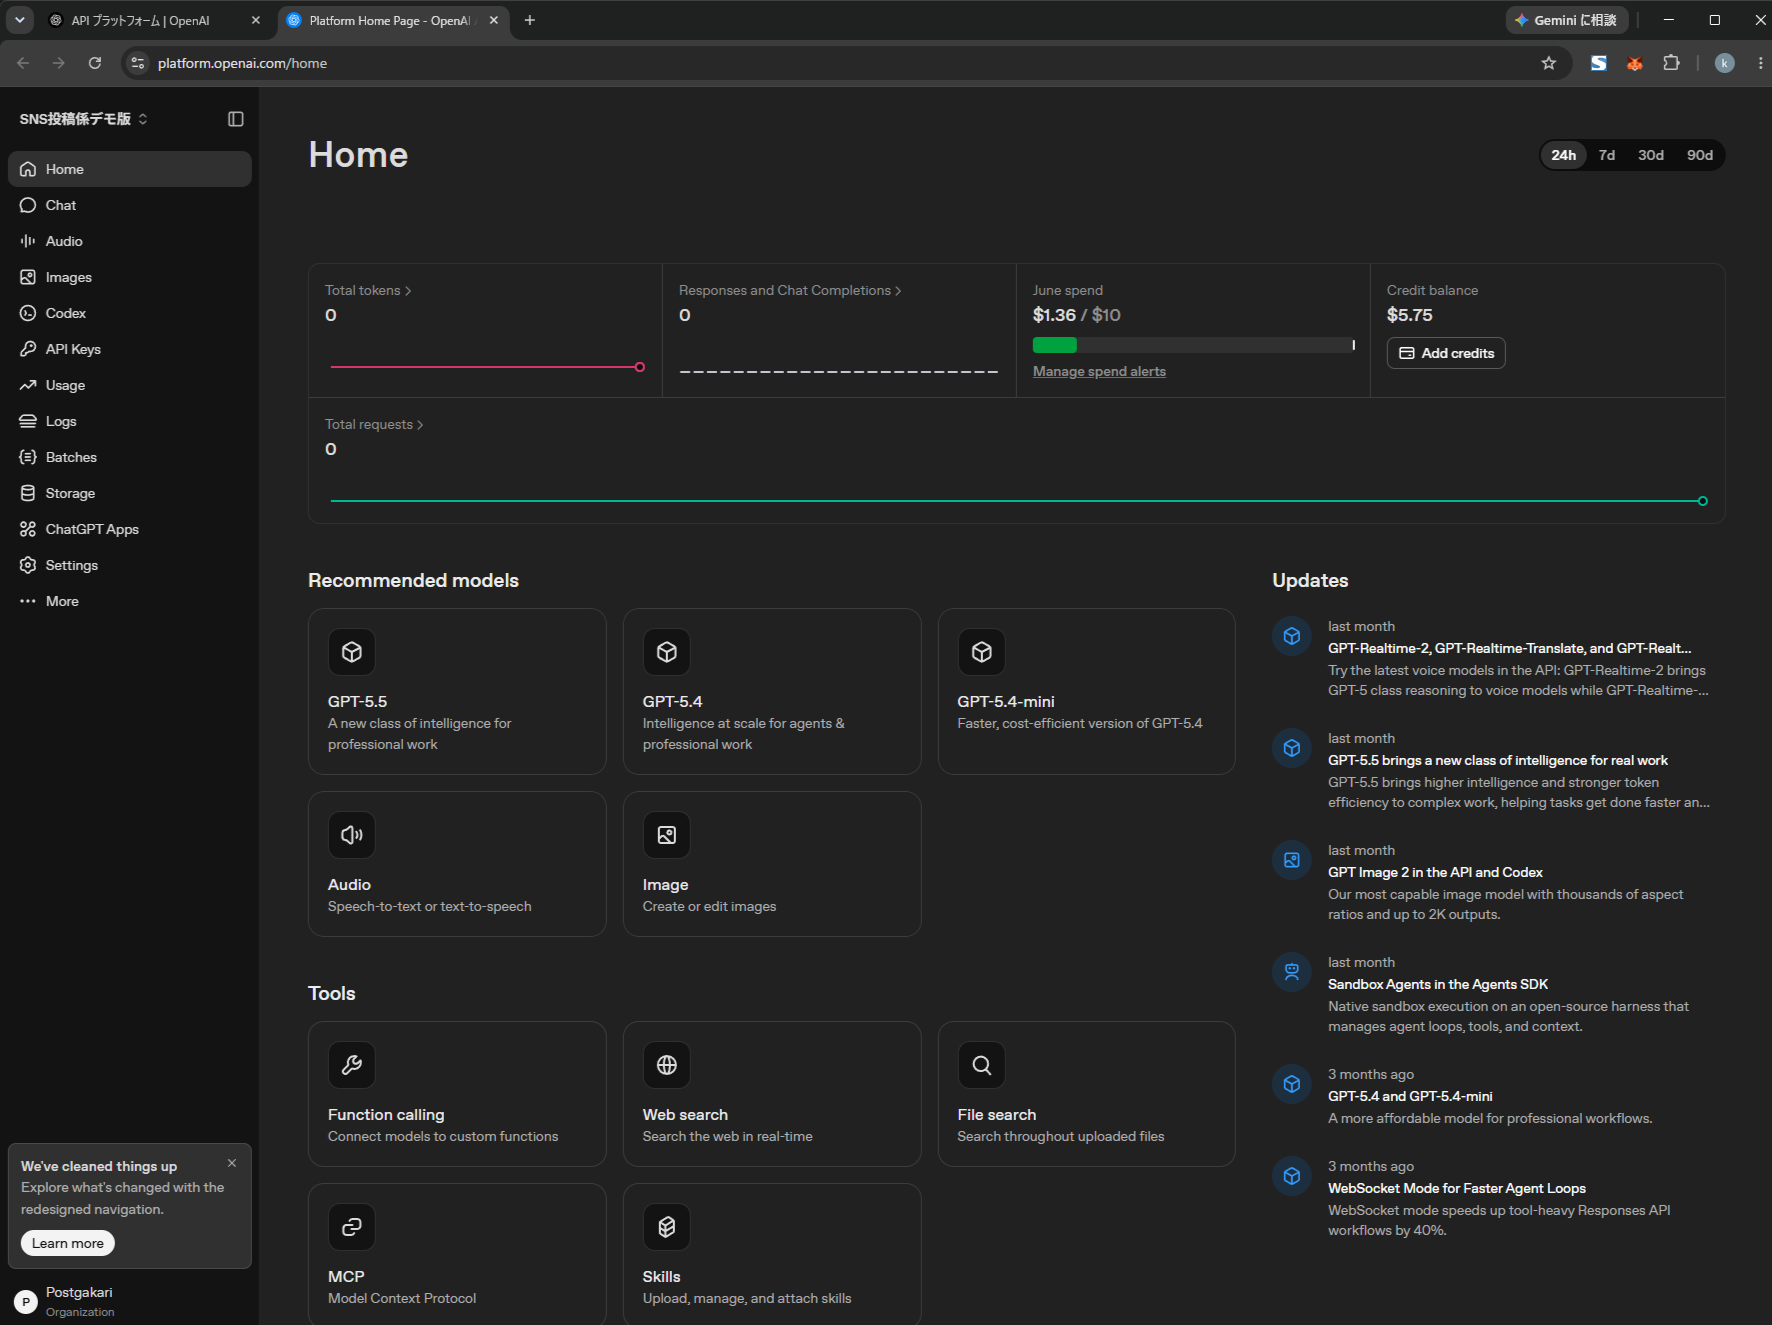Screen dimensions: 1772x1325
Task: Open the SNS投稿係デモ版 project switcher
Action: (x=84, y=119)
